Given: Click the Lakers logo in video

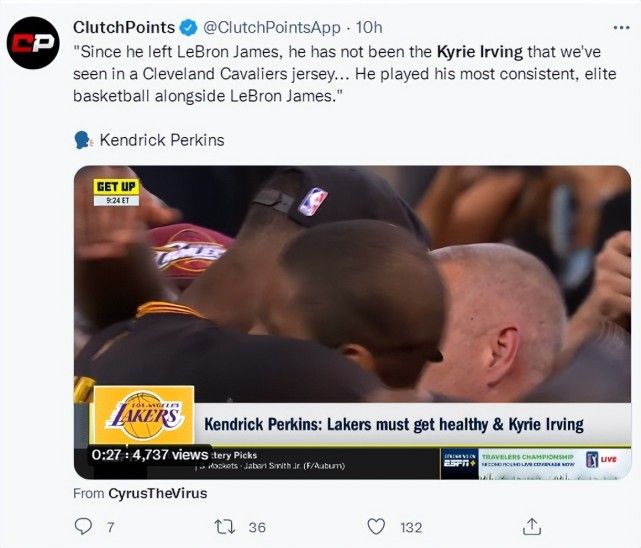Looking at the screenshot, I should click(143, 415).
